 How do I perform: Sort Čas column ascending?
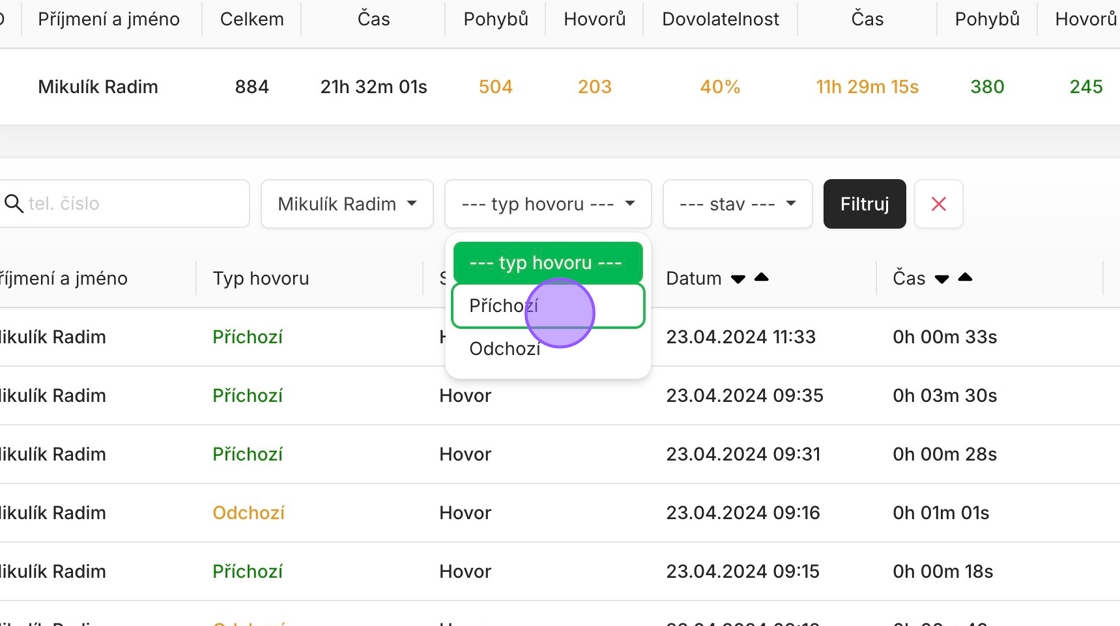point(965,277)
